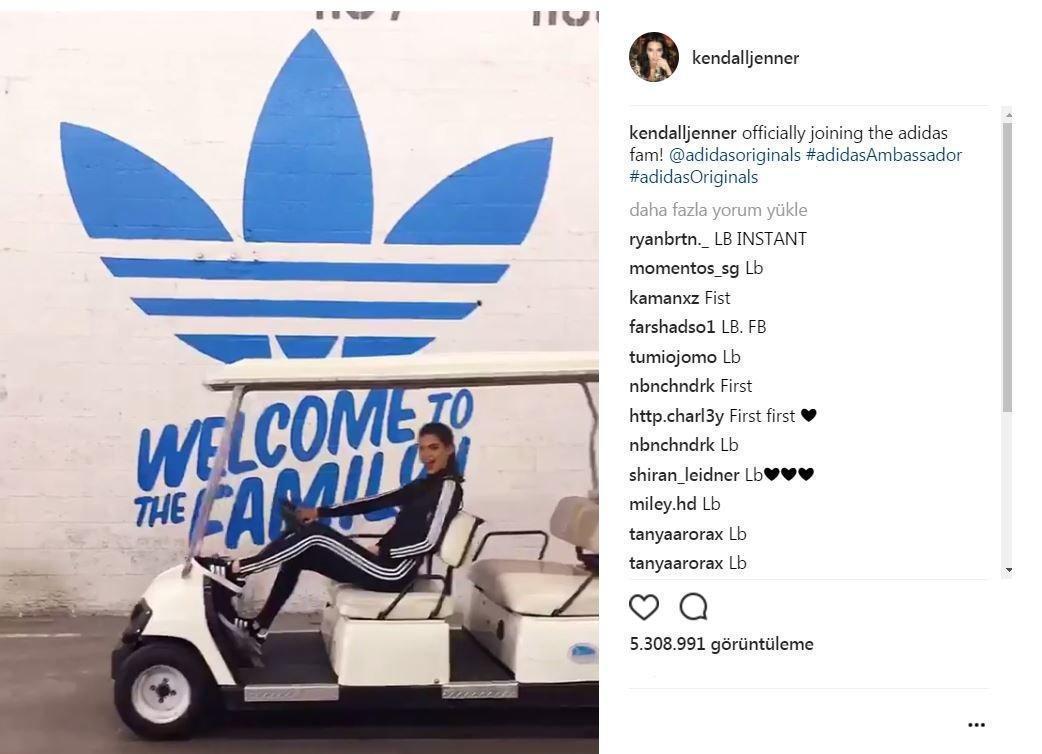This screenshot has width=1042, height=754.
Task: Open the comment bubble icon
Action: [x=693, y=607]
